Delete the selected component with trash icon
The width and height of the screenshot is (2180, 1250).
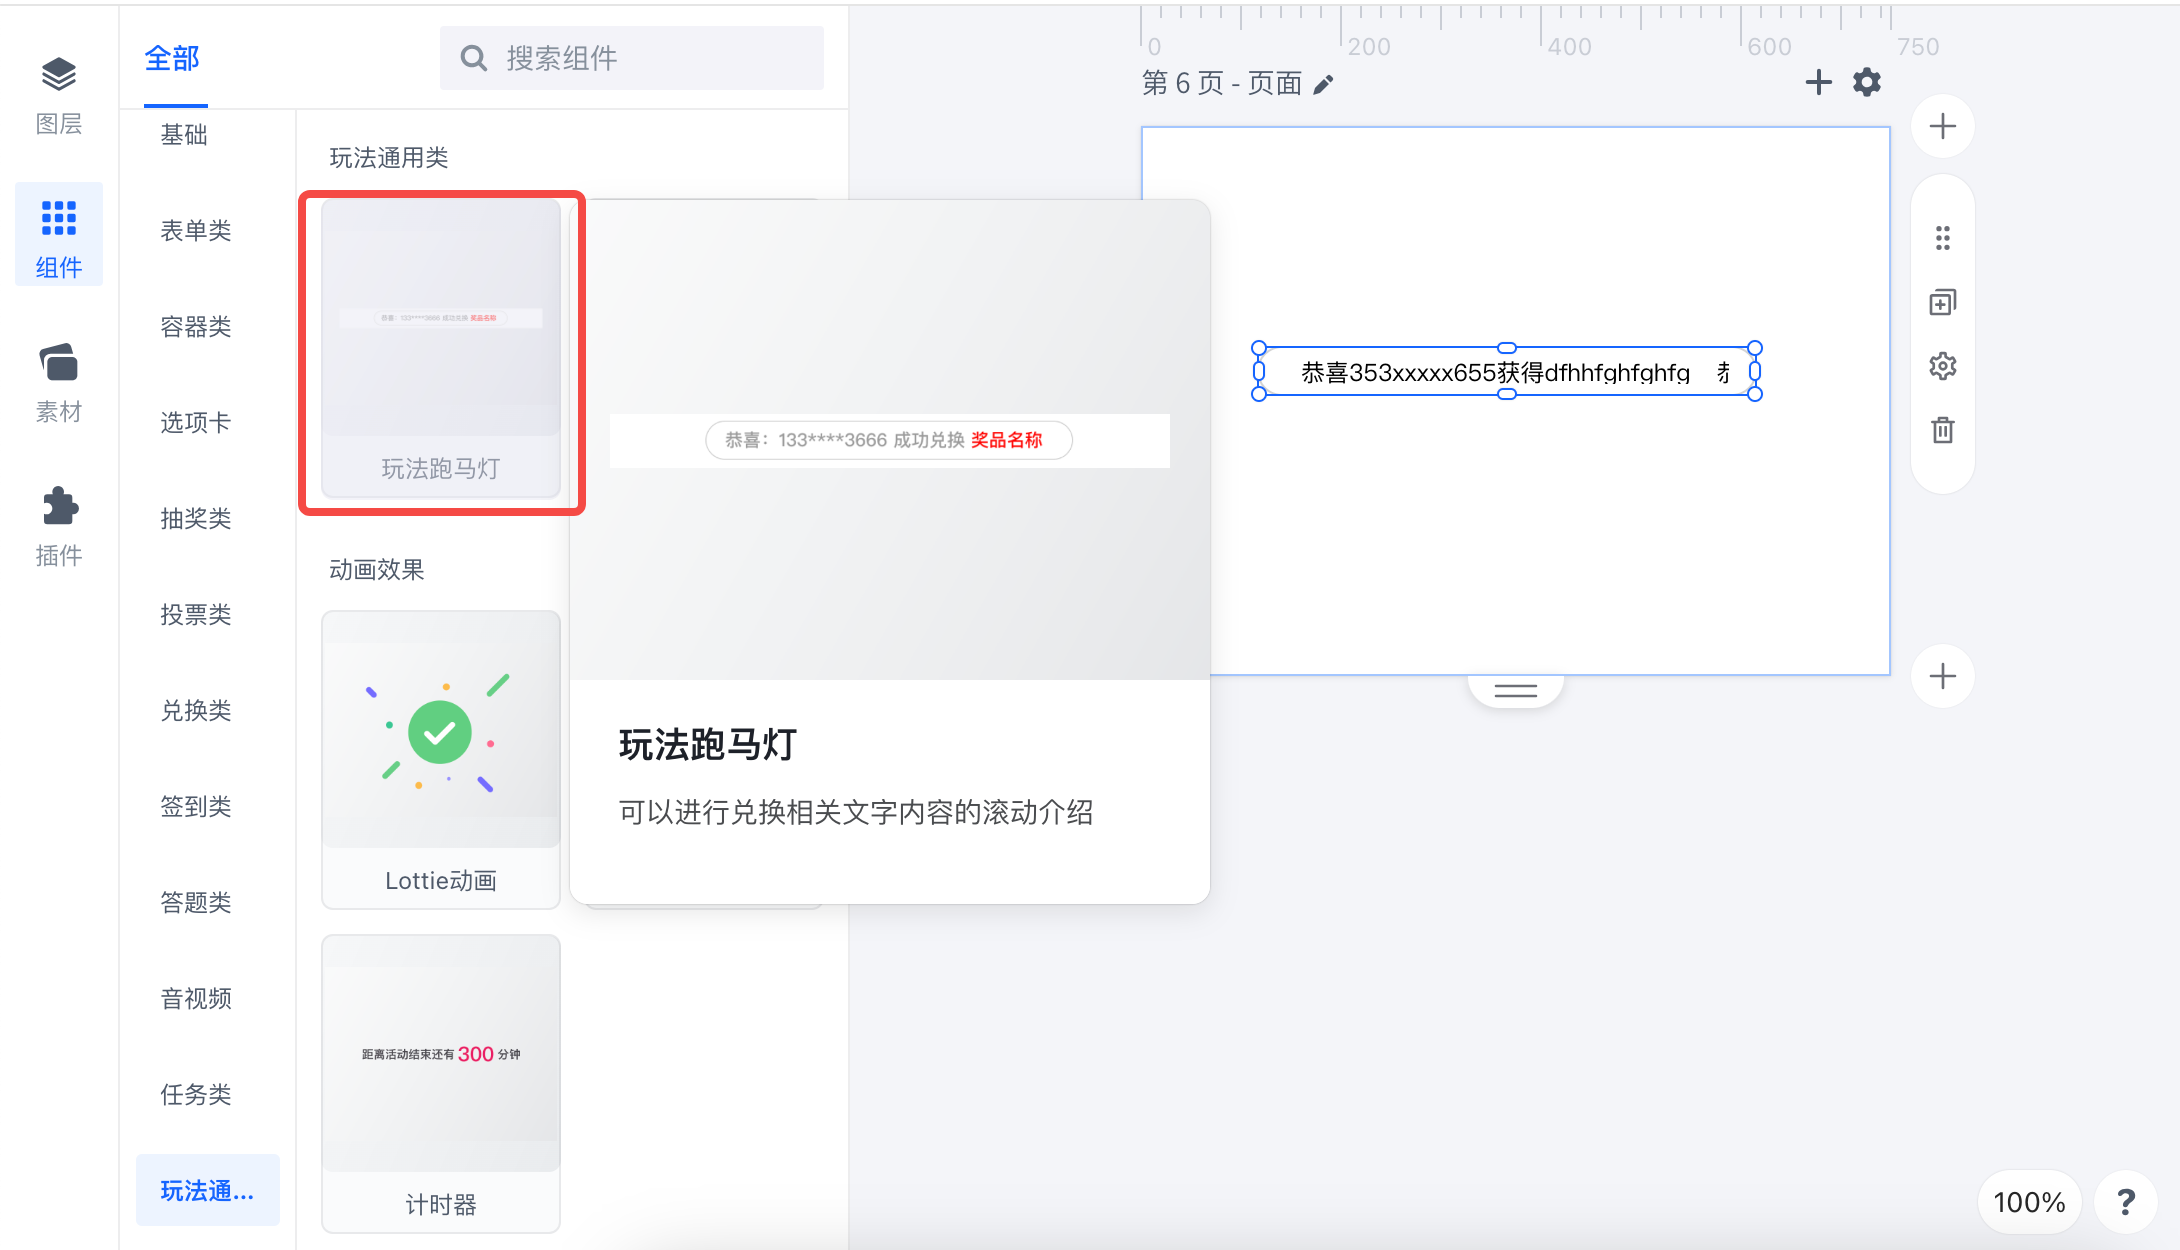[1942, 430]
